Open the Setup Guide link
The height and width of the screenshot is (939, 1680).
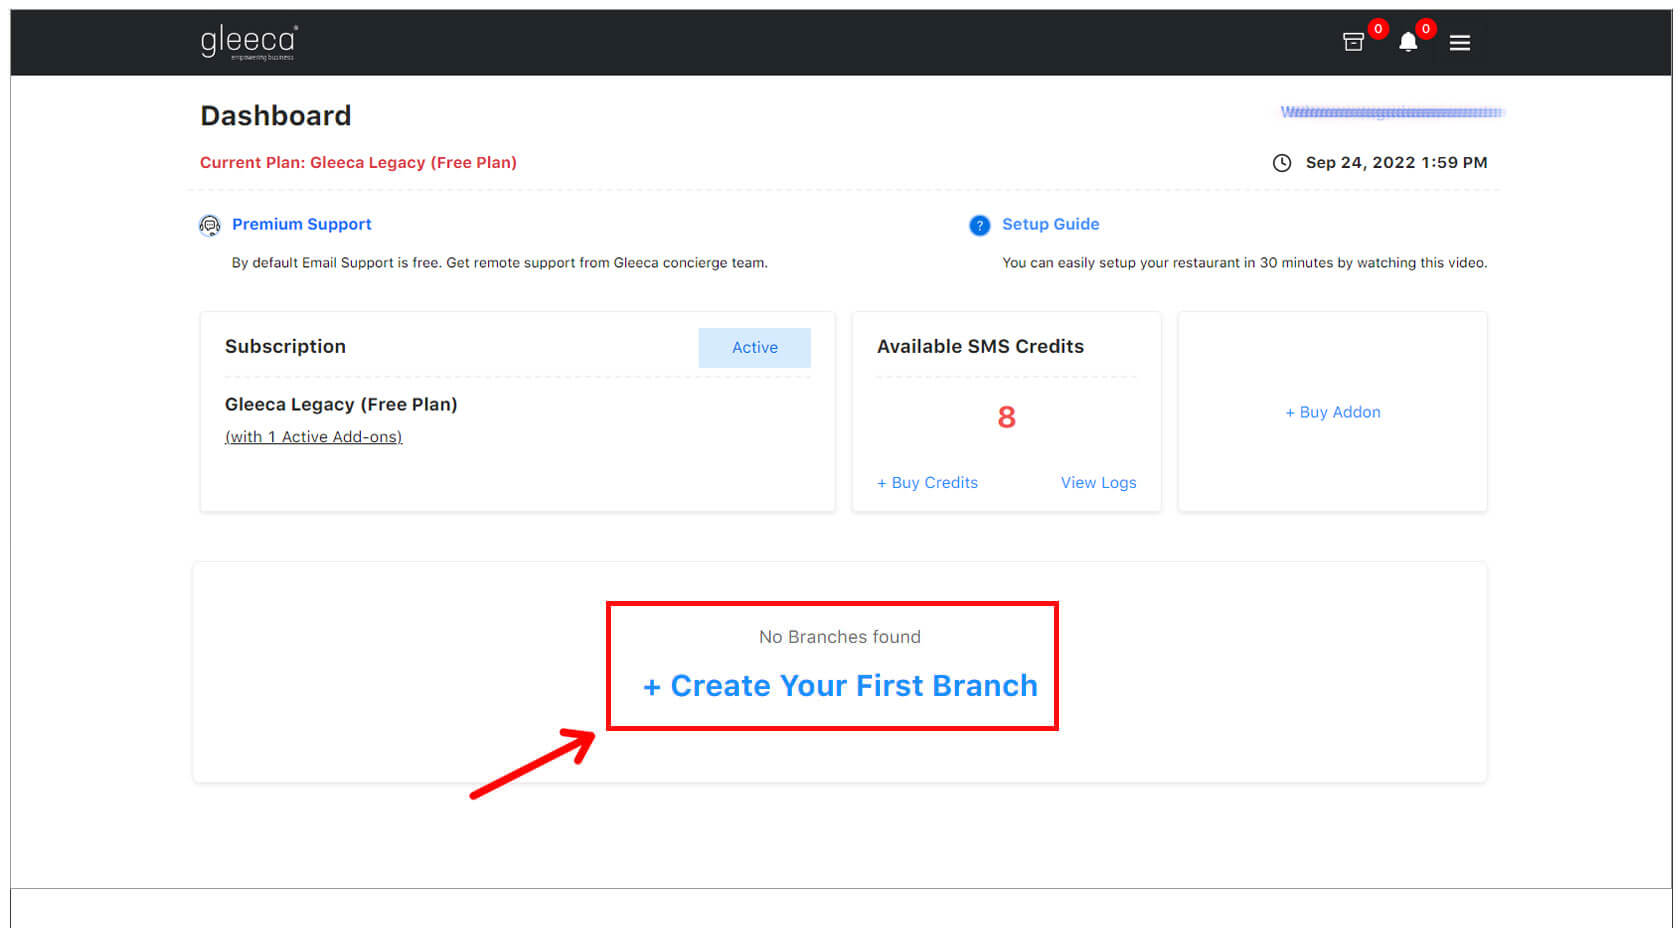(x=1050, y=224)
